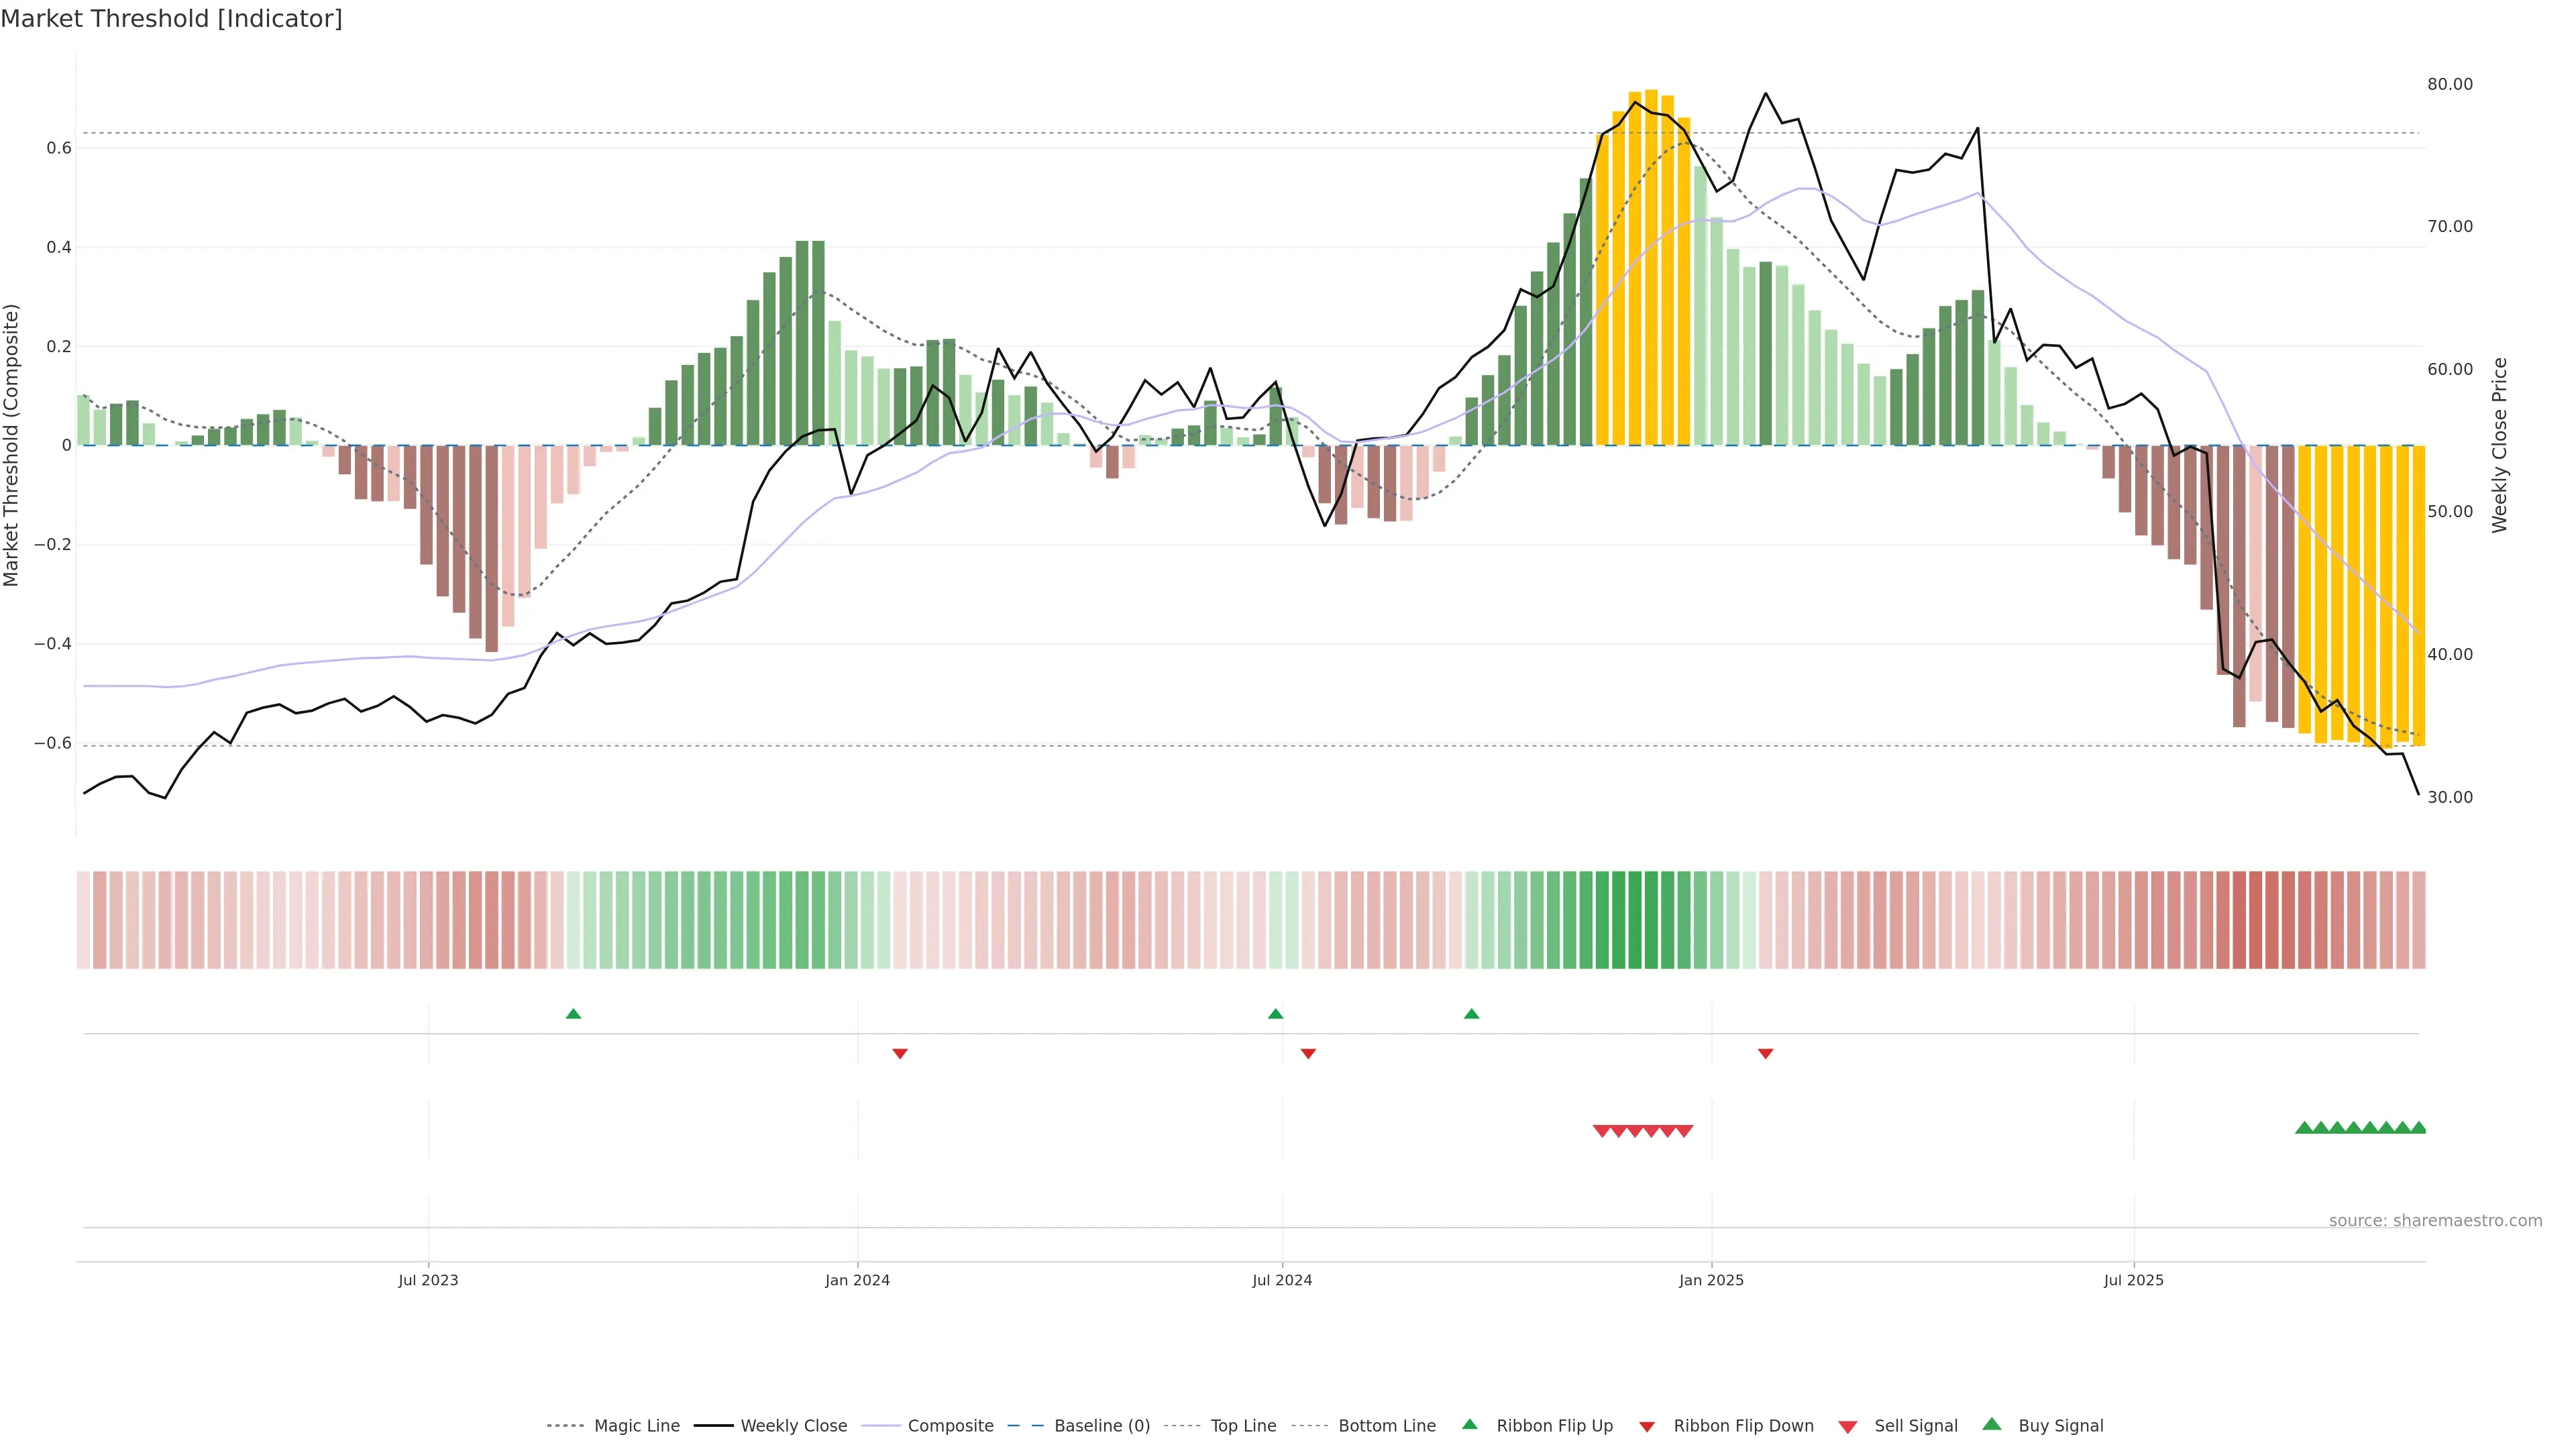
Task: Toggle the Weekly Close legend entry
Action: [793, 1426]
